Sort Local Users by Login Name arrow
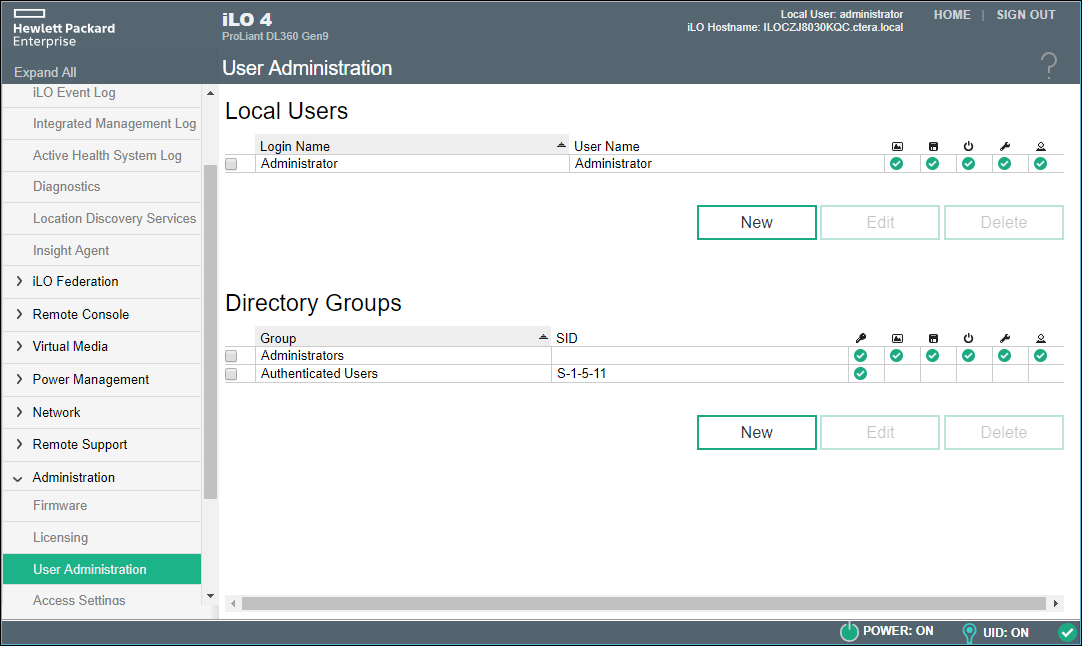Screen dimensions: 1082x646 [561, 145]
